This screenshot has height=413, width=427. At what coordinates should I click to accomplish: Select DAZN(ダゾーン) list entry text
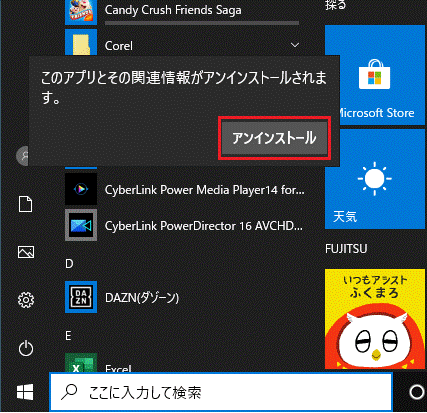142,298
